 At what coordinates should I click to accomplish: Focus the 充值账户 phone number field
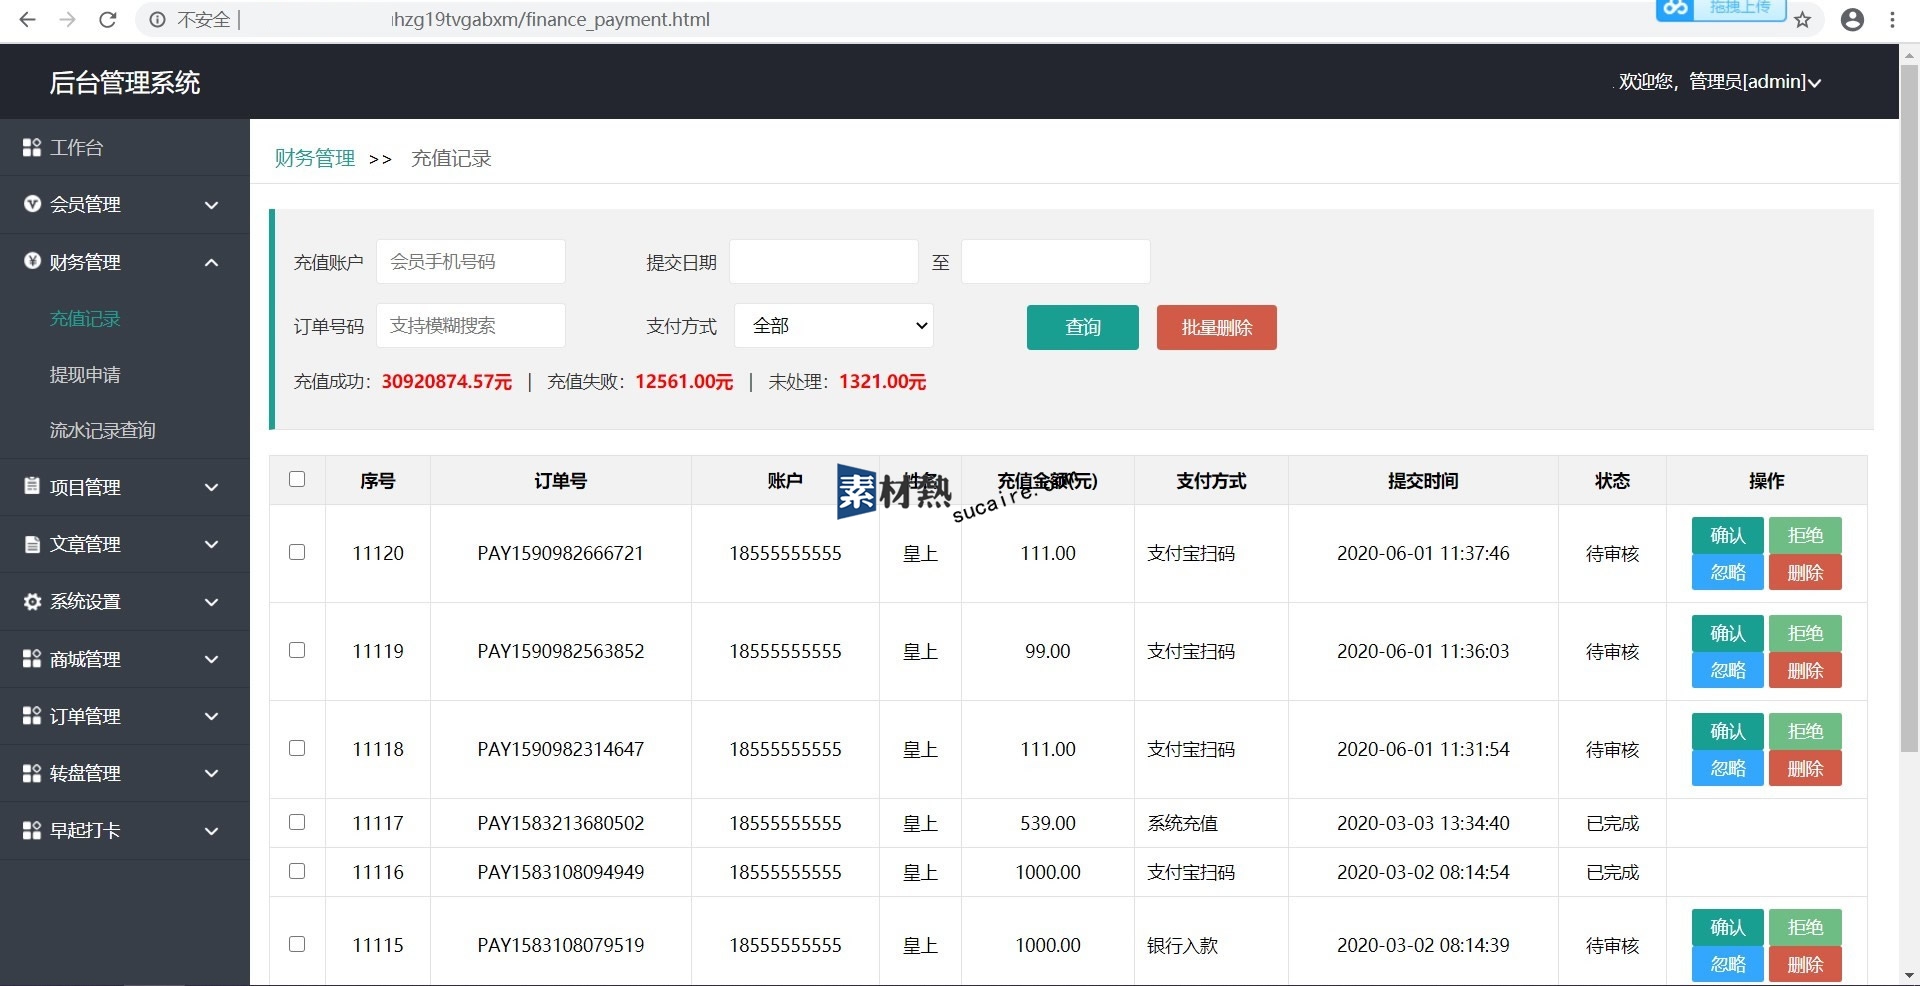click(x=470, y=261)
